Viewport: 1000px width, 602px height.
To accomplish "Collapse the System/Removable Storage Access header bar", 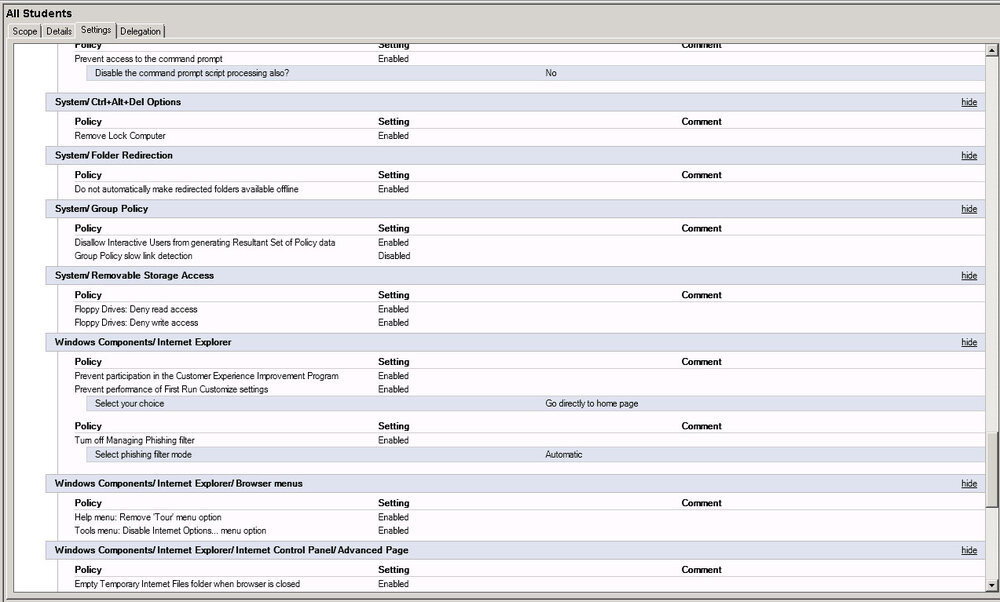I will click(x=515, y=275).
